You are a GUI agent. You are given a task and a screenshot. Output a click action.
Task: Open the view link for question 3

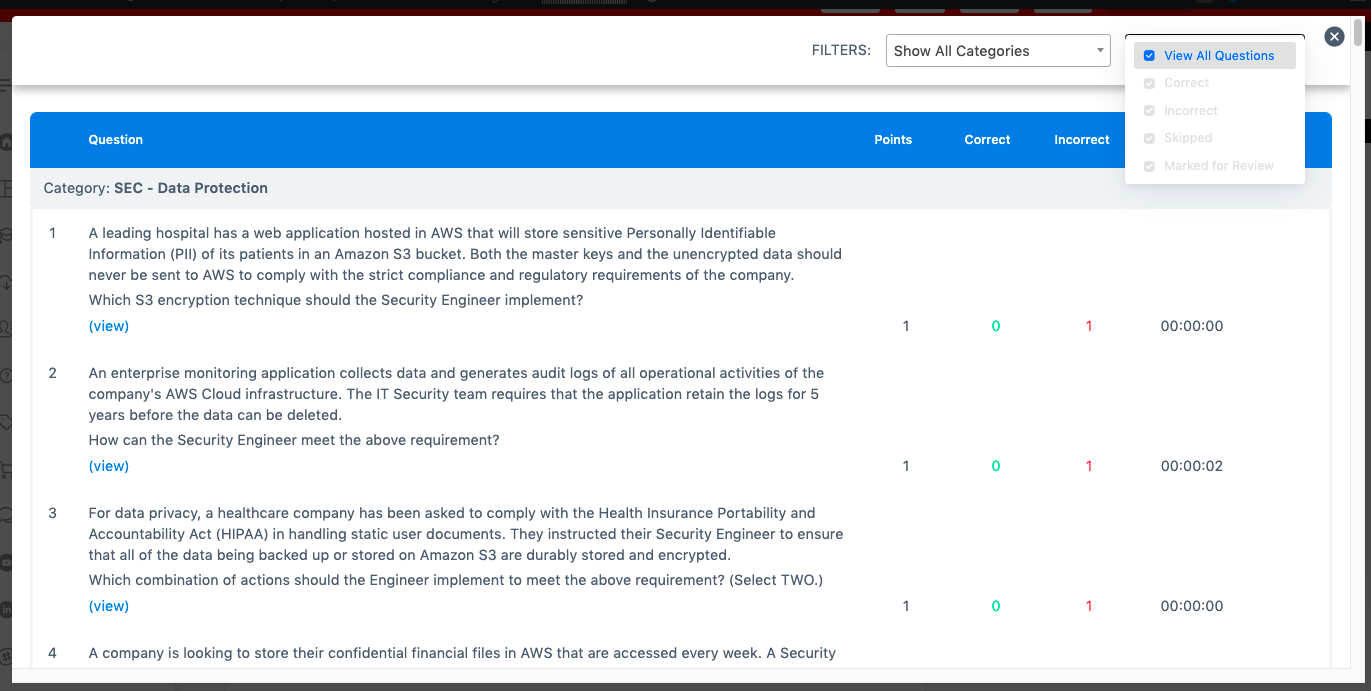[x=109, y=606]
